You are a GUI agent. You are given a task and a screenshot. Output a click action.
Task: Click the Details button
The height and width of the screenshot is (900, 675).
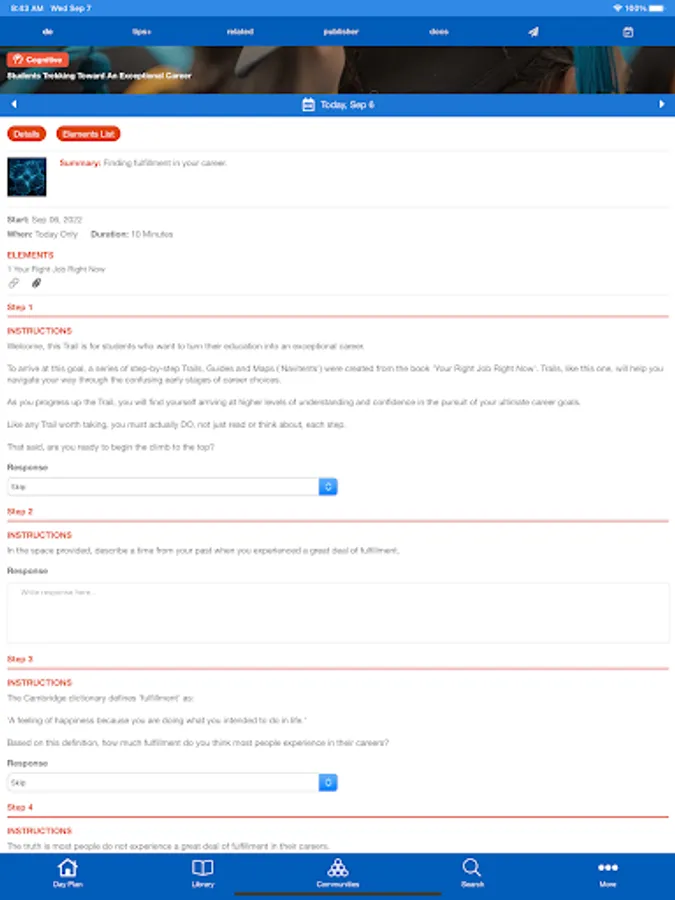tap(26, 134)
